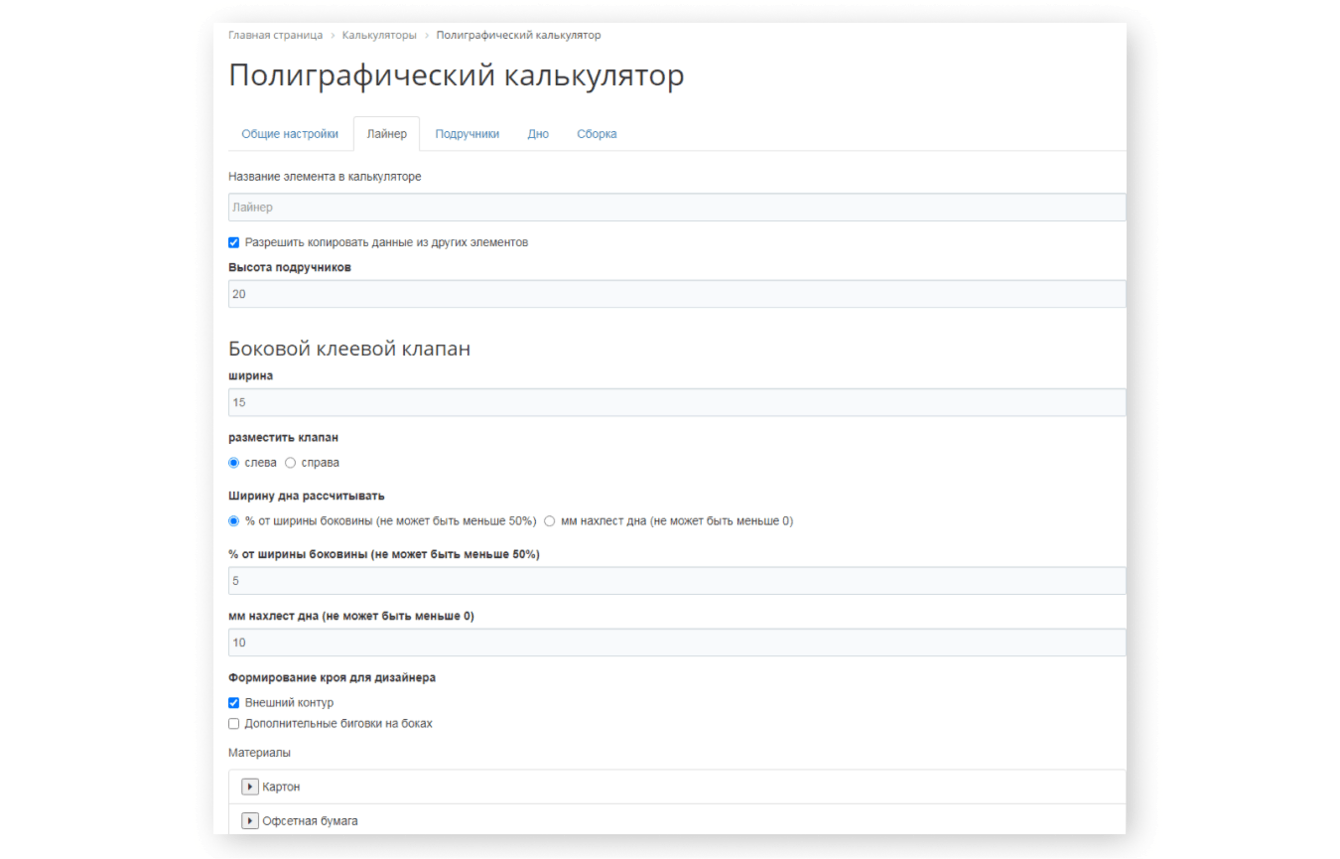
Task: Go to the Сборка tab
Action: [x=596, y=134]
